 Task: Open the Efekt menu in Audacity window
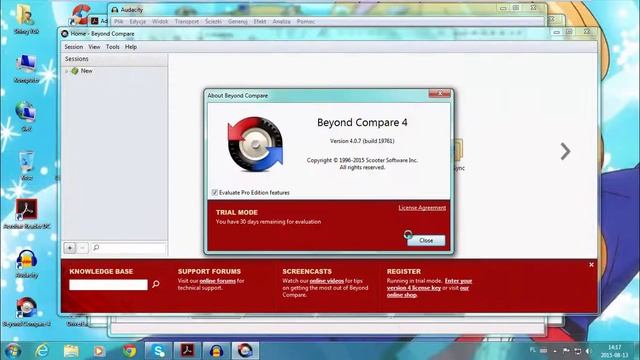260,22
